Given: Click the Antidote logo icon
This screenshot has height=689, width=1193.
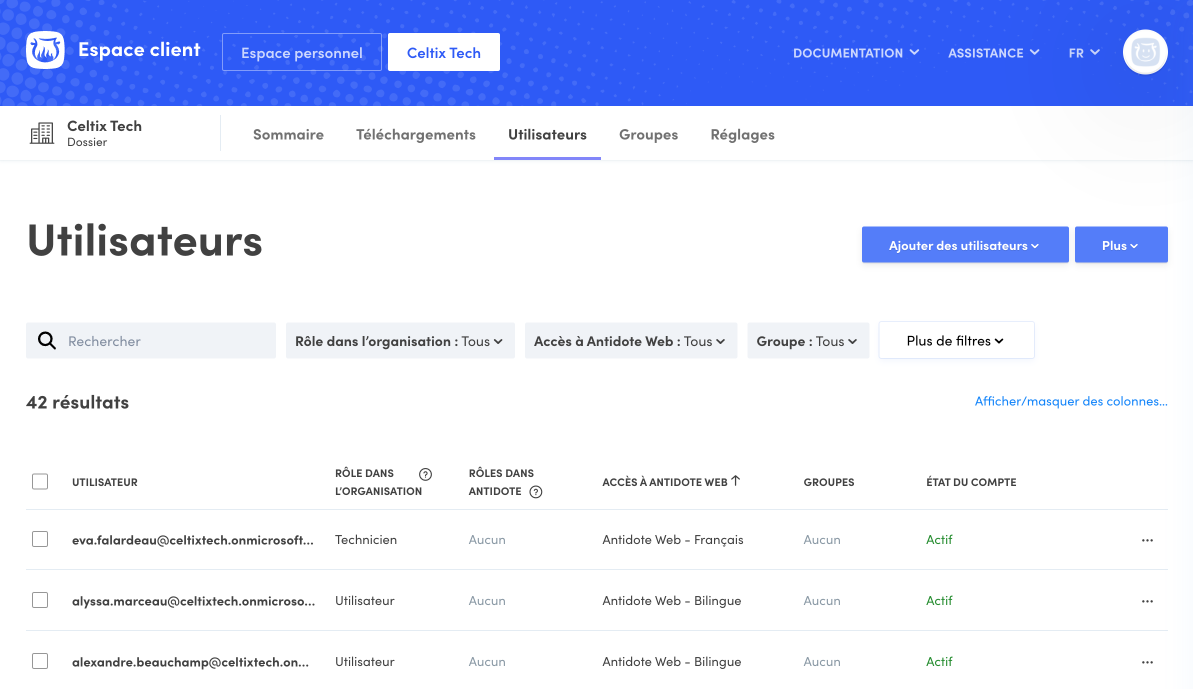Looking at the screenshot, I should 45,51.
